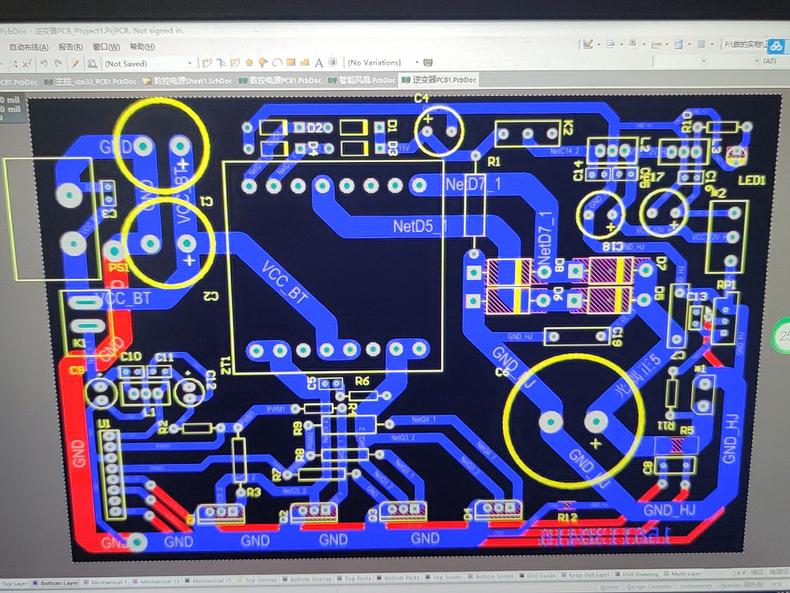This screenshot has width=790, height=593.
Task: Select the Top Paste layer tab
Action: point(354,579)
